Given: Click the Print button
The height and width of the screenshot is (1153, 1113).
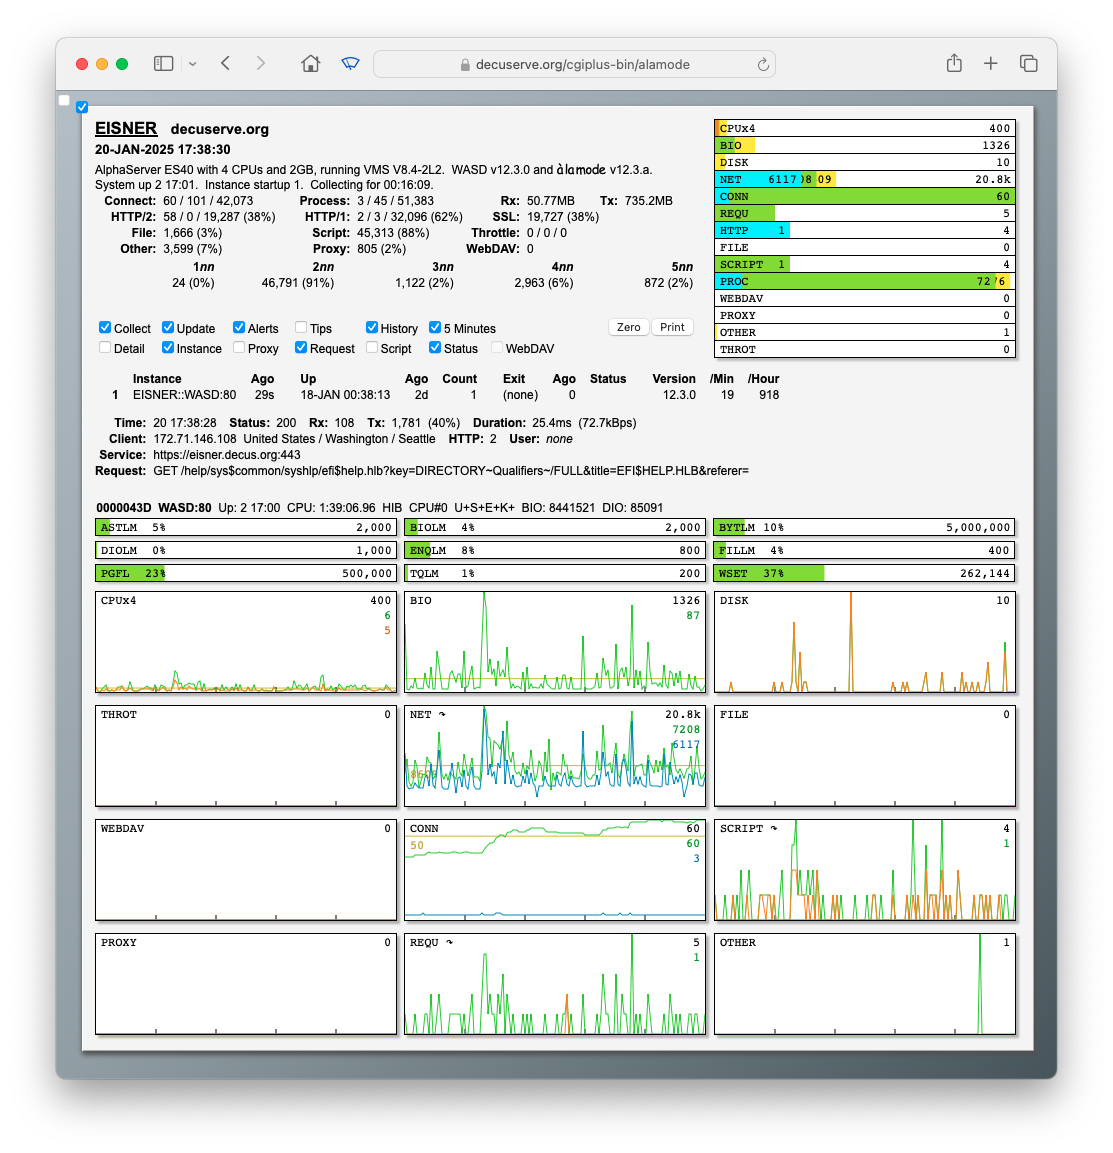Looking at the screenshot, I should click(672, 327).
